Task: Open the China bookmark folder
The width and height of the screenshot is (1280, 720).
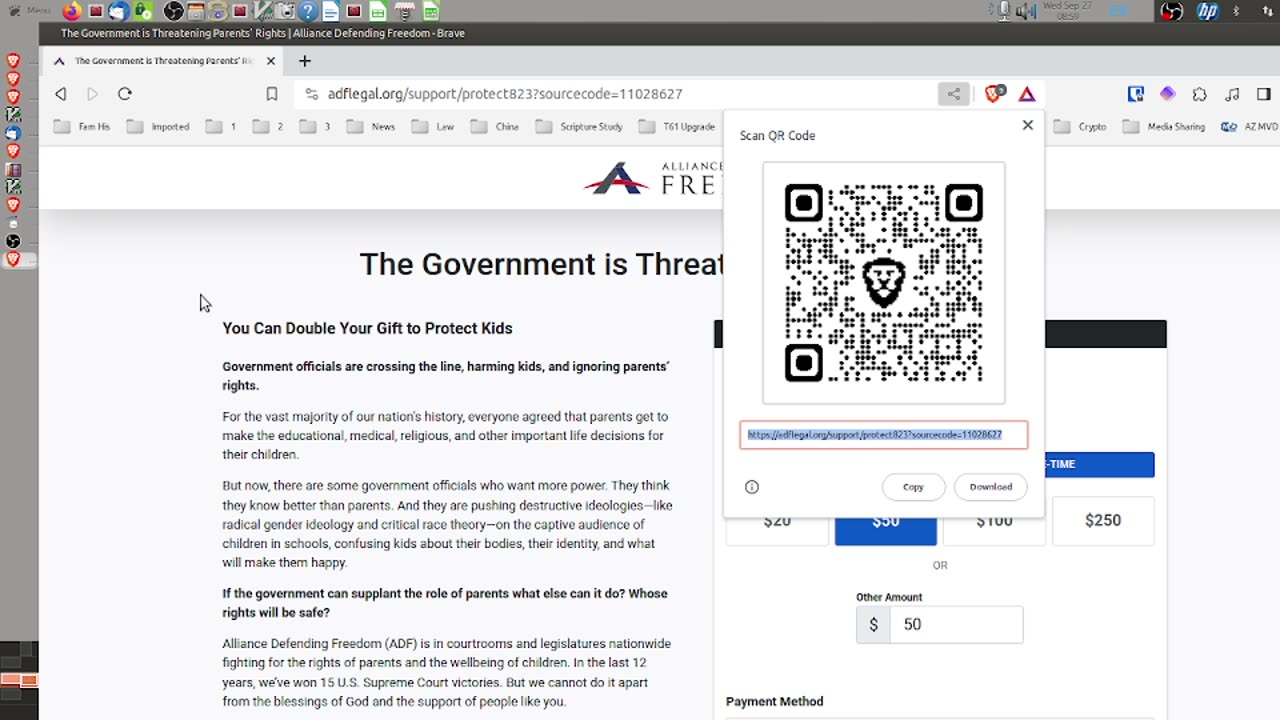Action: click(x=495, y=127)
